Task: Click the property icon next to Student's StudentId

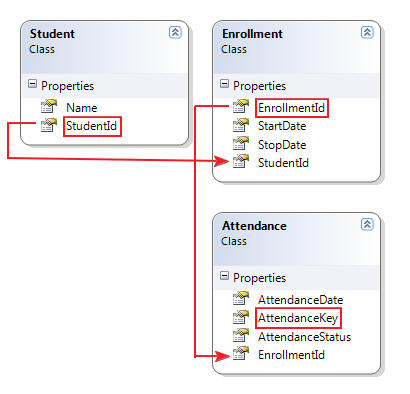Action: [x=49, y=125]
